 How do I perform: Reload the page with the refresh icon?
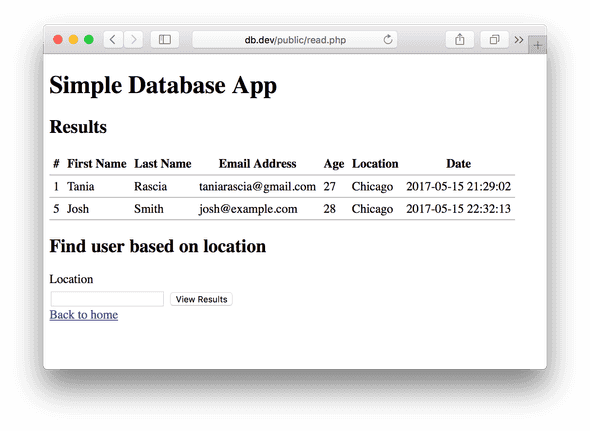tap(388, 40)
